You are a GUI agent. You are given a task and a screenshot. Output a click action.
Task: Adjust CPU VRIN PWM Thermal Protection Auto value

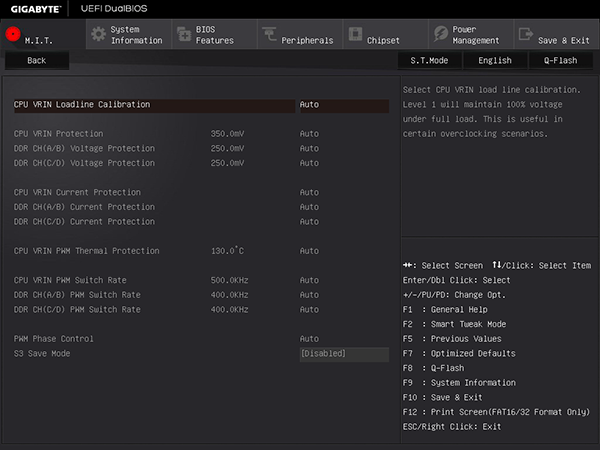tap(310, 251)
